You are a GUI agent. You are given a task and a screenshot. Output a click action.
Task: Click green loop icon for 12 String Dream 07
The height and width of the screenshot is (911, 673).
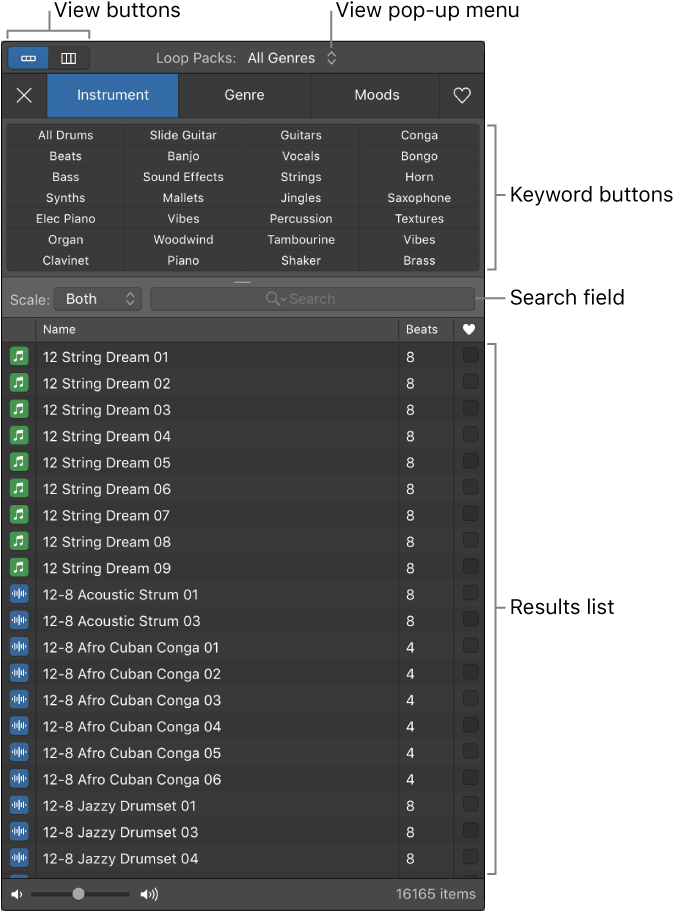click(x=19, y=515)
